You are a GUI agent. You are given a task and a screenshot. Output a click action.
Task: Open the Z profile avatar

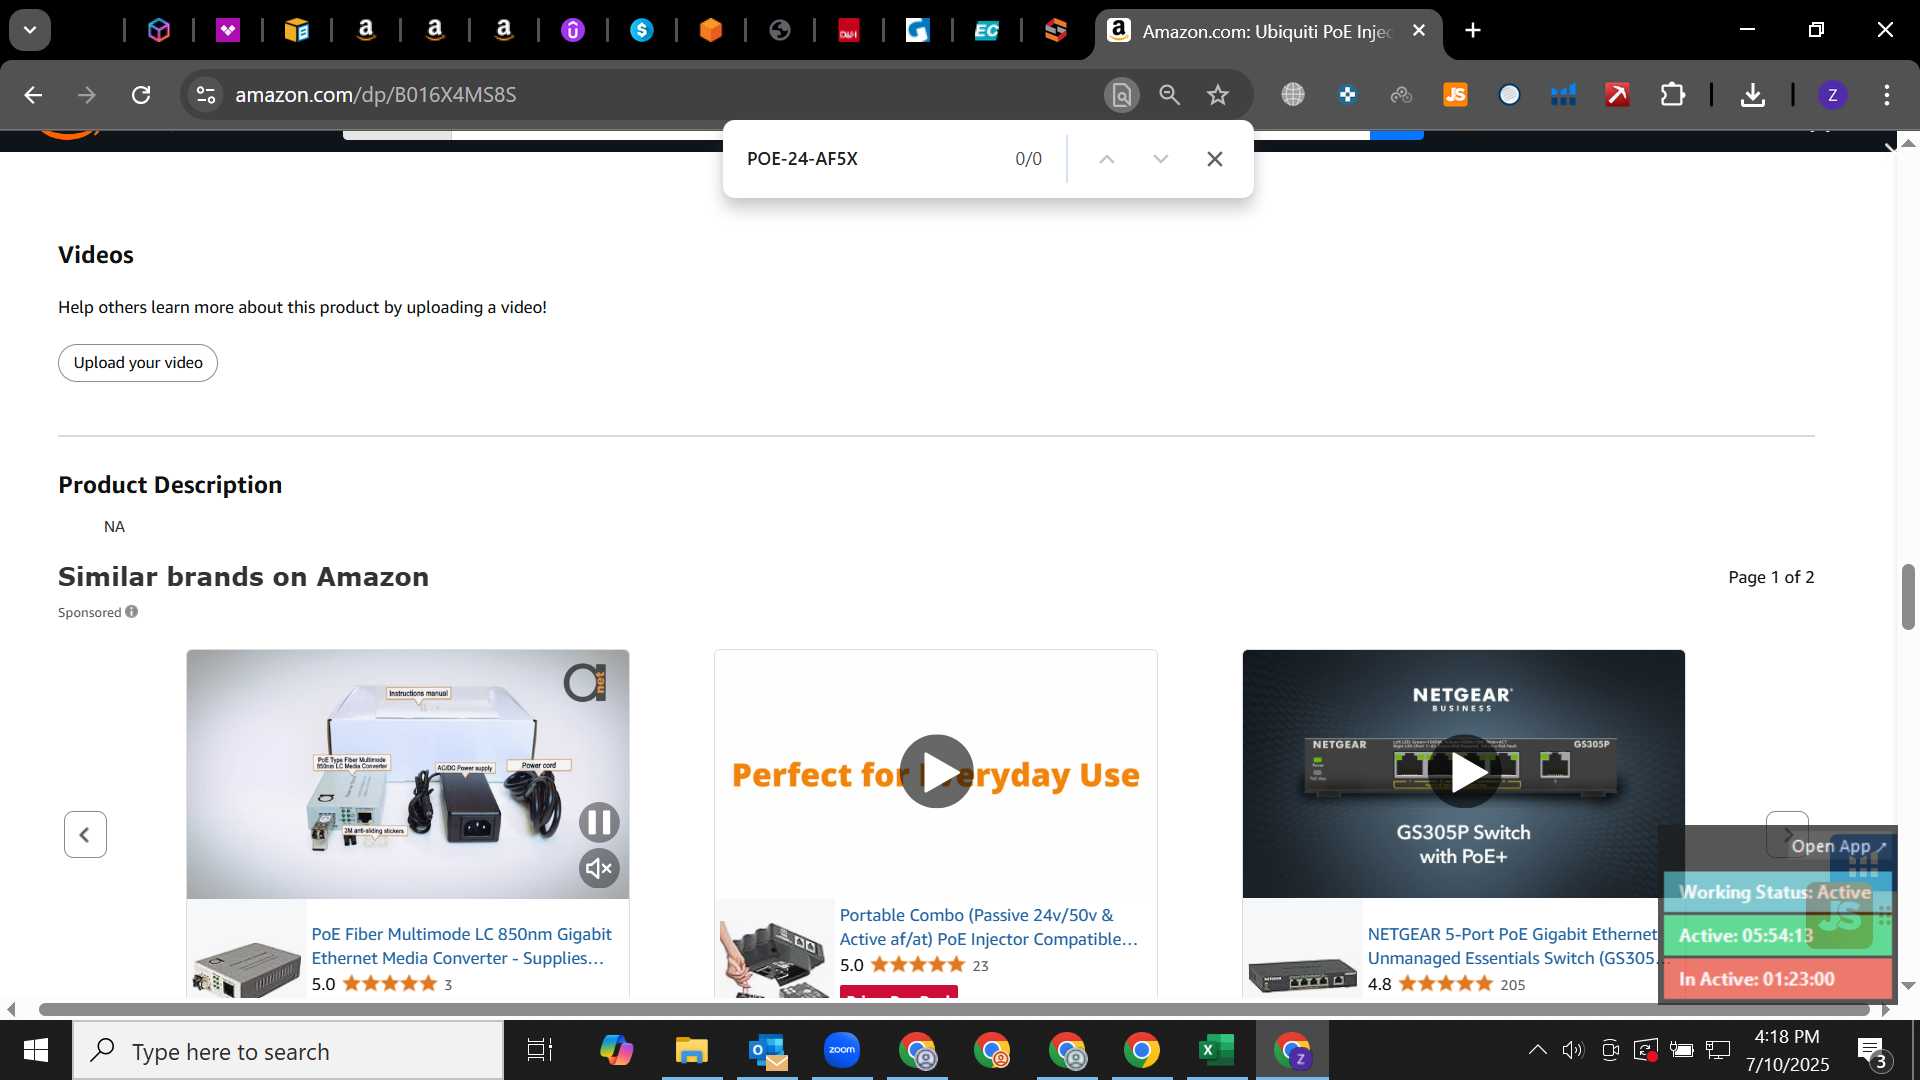click(1832, 95)
